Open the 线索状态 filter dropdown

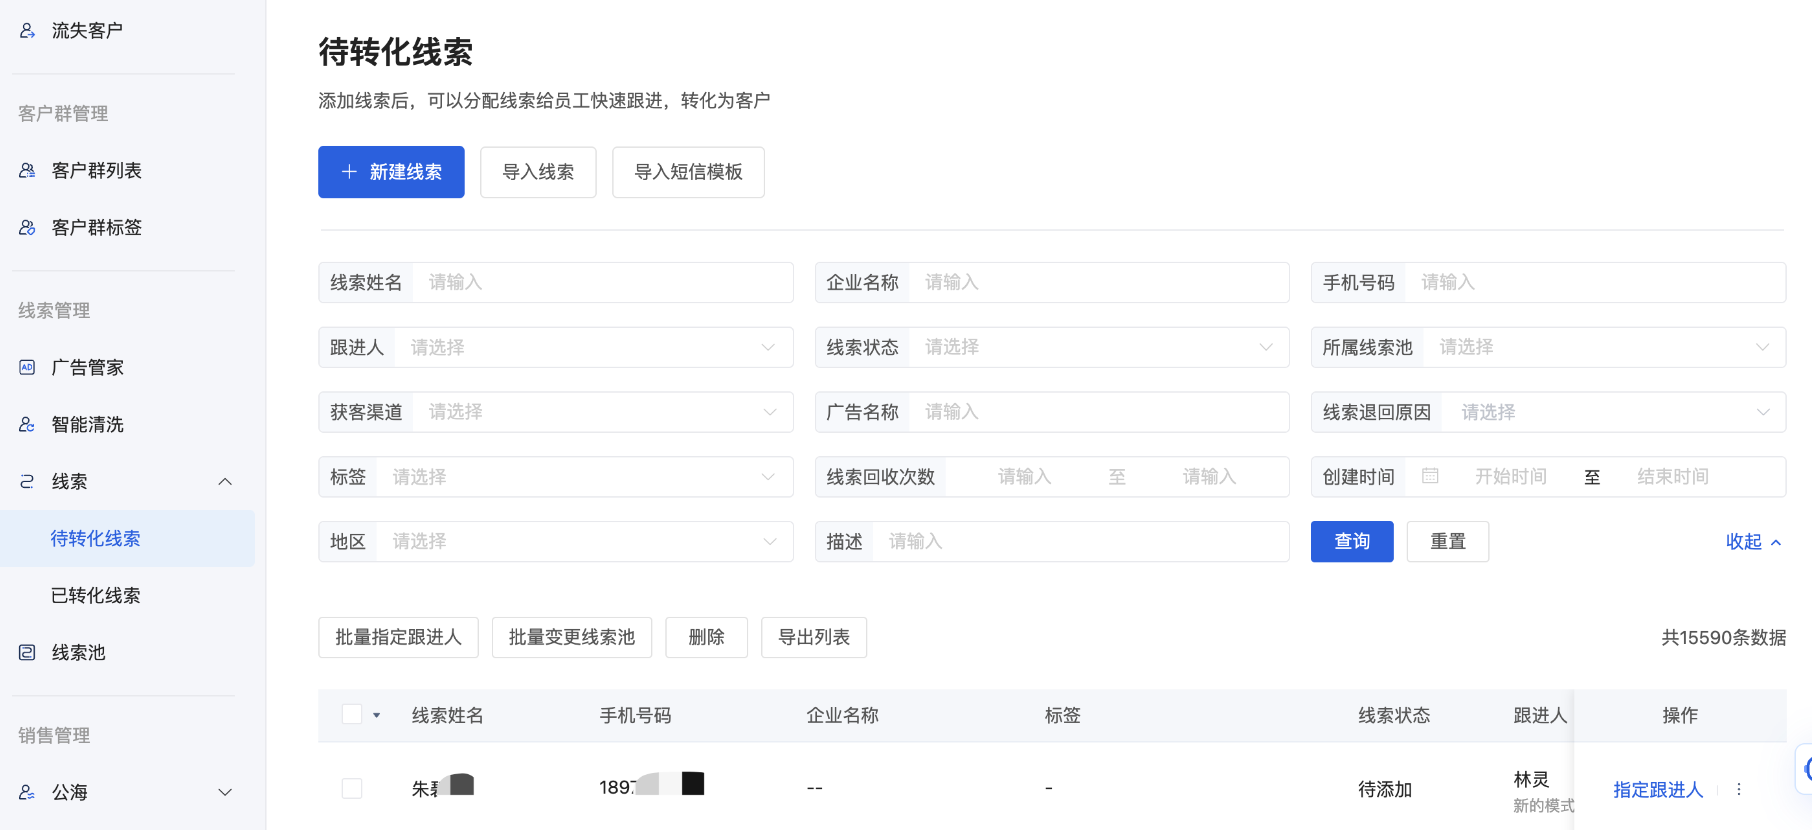[1052, 347]
